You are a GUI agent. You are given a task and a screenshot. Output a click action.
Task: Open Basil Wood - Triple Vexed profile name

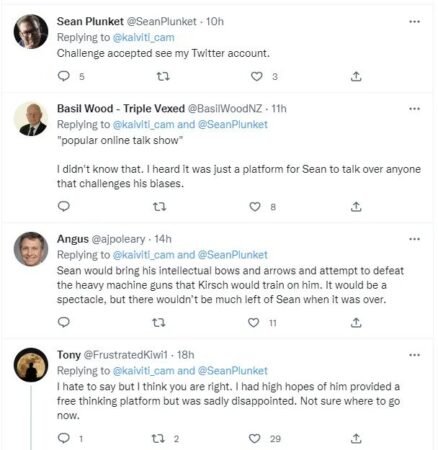[121, 109]
